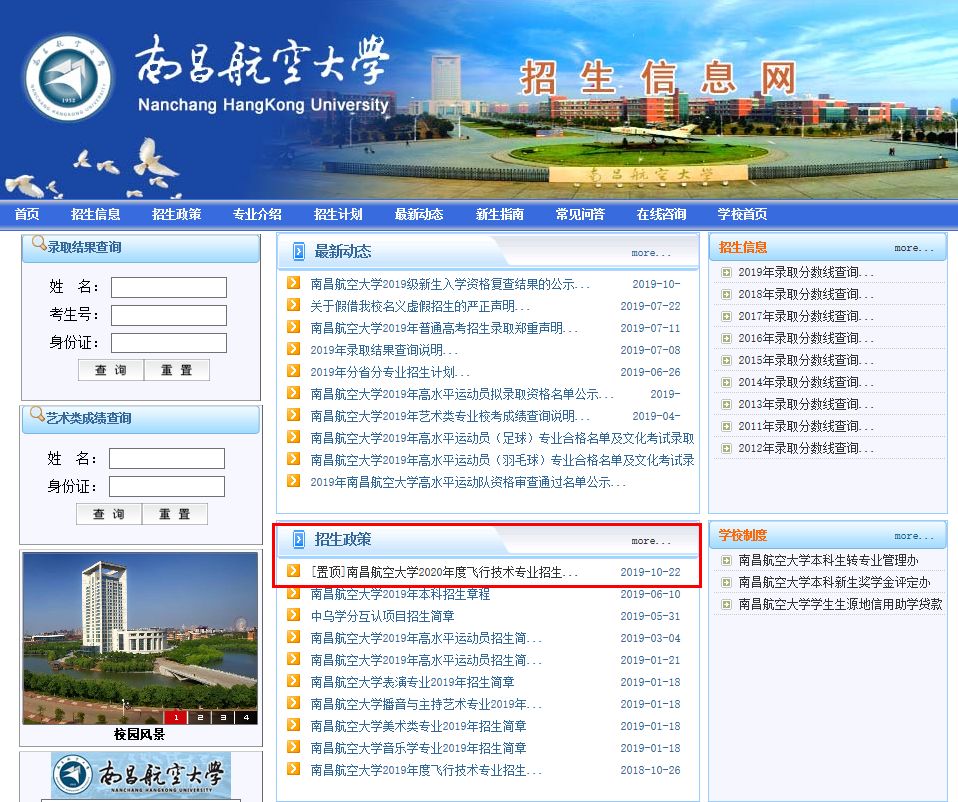Open 南昌航空大学学生生源地信用助学贷款 link
Viewport: 958px width, 802px height.
(840, 604)
